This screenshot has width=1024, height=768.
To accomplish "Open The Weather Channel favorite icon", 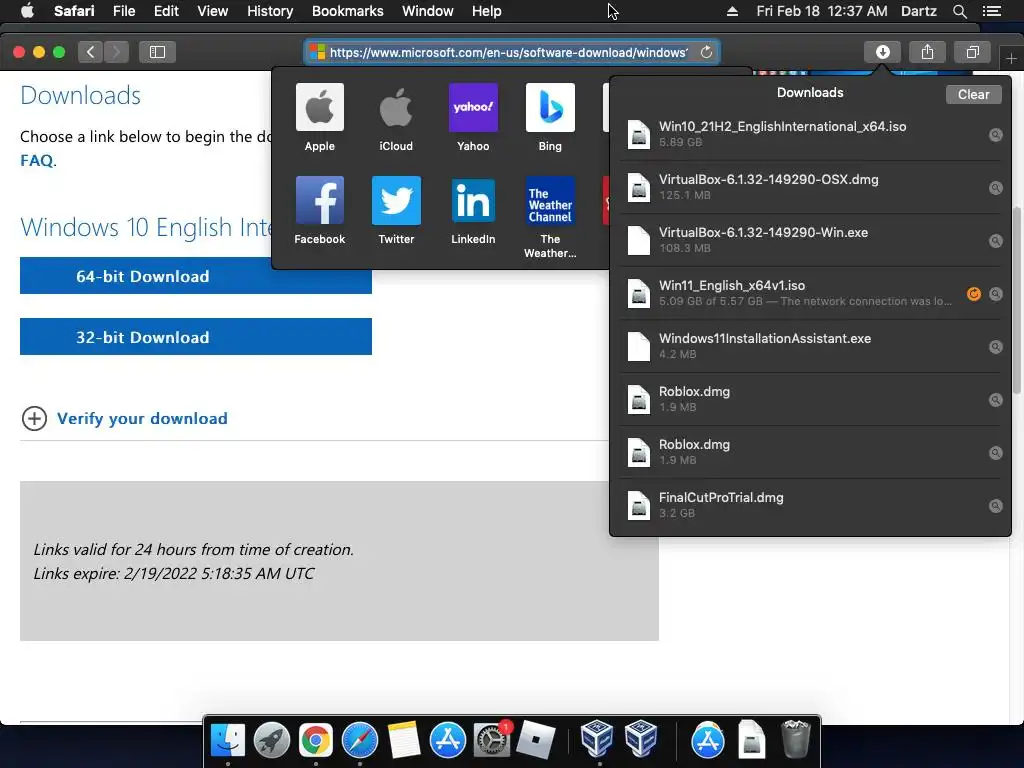I will pos(550,200).
